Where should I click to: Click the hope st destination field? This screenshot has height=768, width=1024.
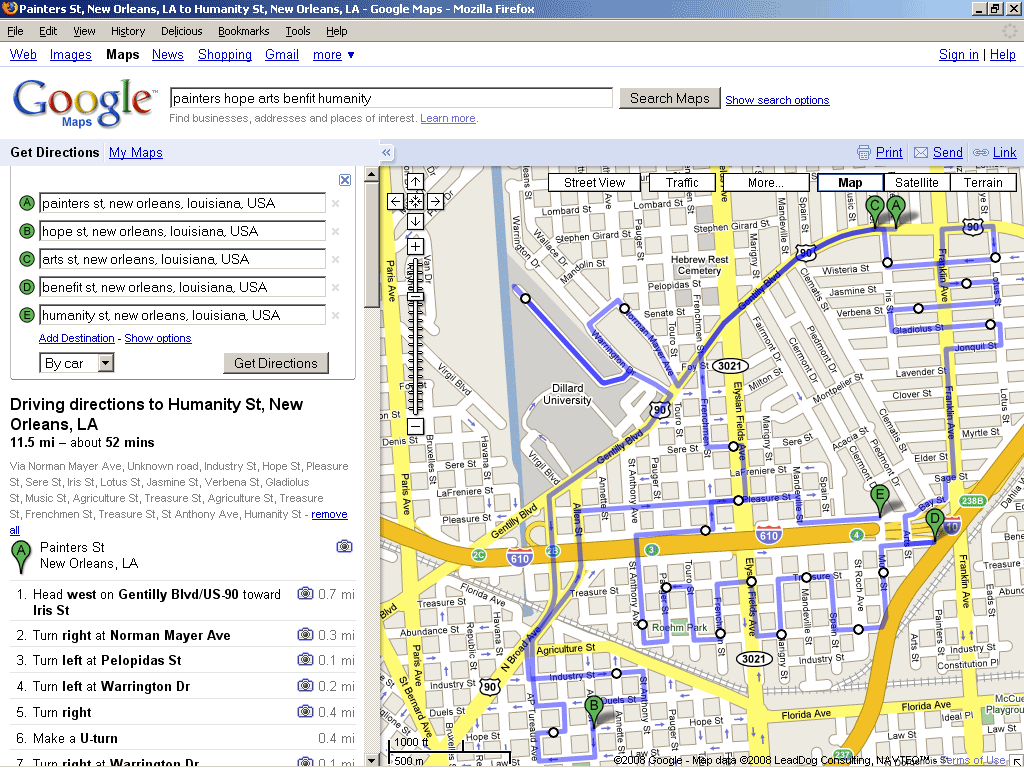[182, 231]
